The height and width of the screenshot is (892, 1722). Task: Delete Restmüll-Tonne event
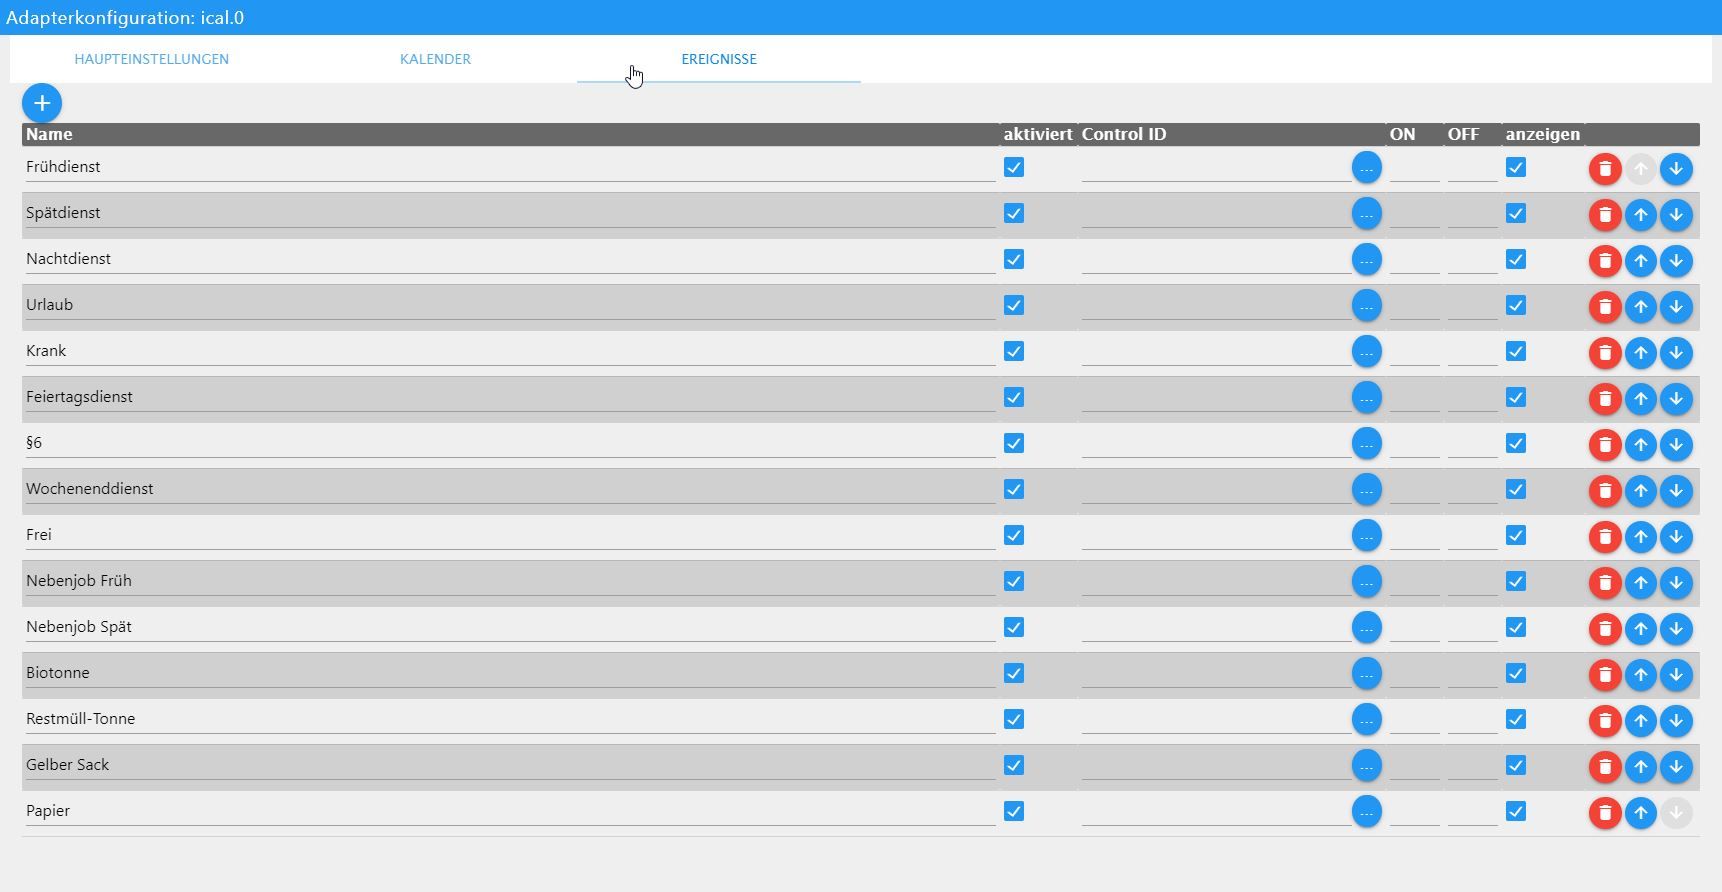1605,721
